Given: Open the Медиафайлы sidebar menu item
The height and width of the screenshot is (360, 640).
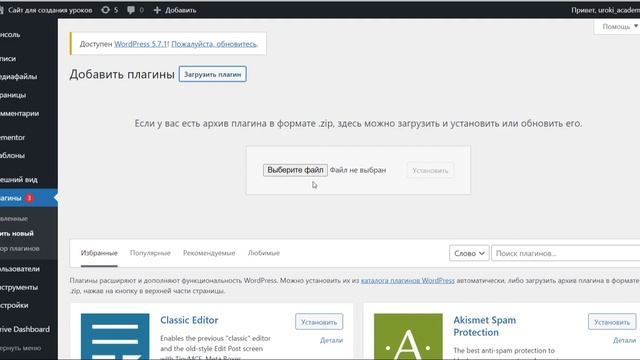Looking at the screenshot, I should point(29,77).
